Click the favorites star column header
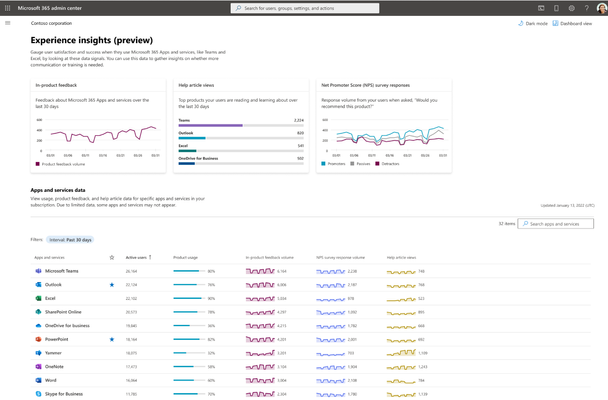608x400 pixels. coord(112,257)
